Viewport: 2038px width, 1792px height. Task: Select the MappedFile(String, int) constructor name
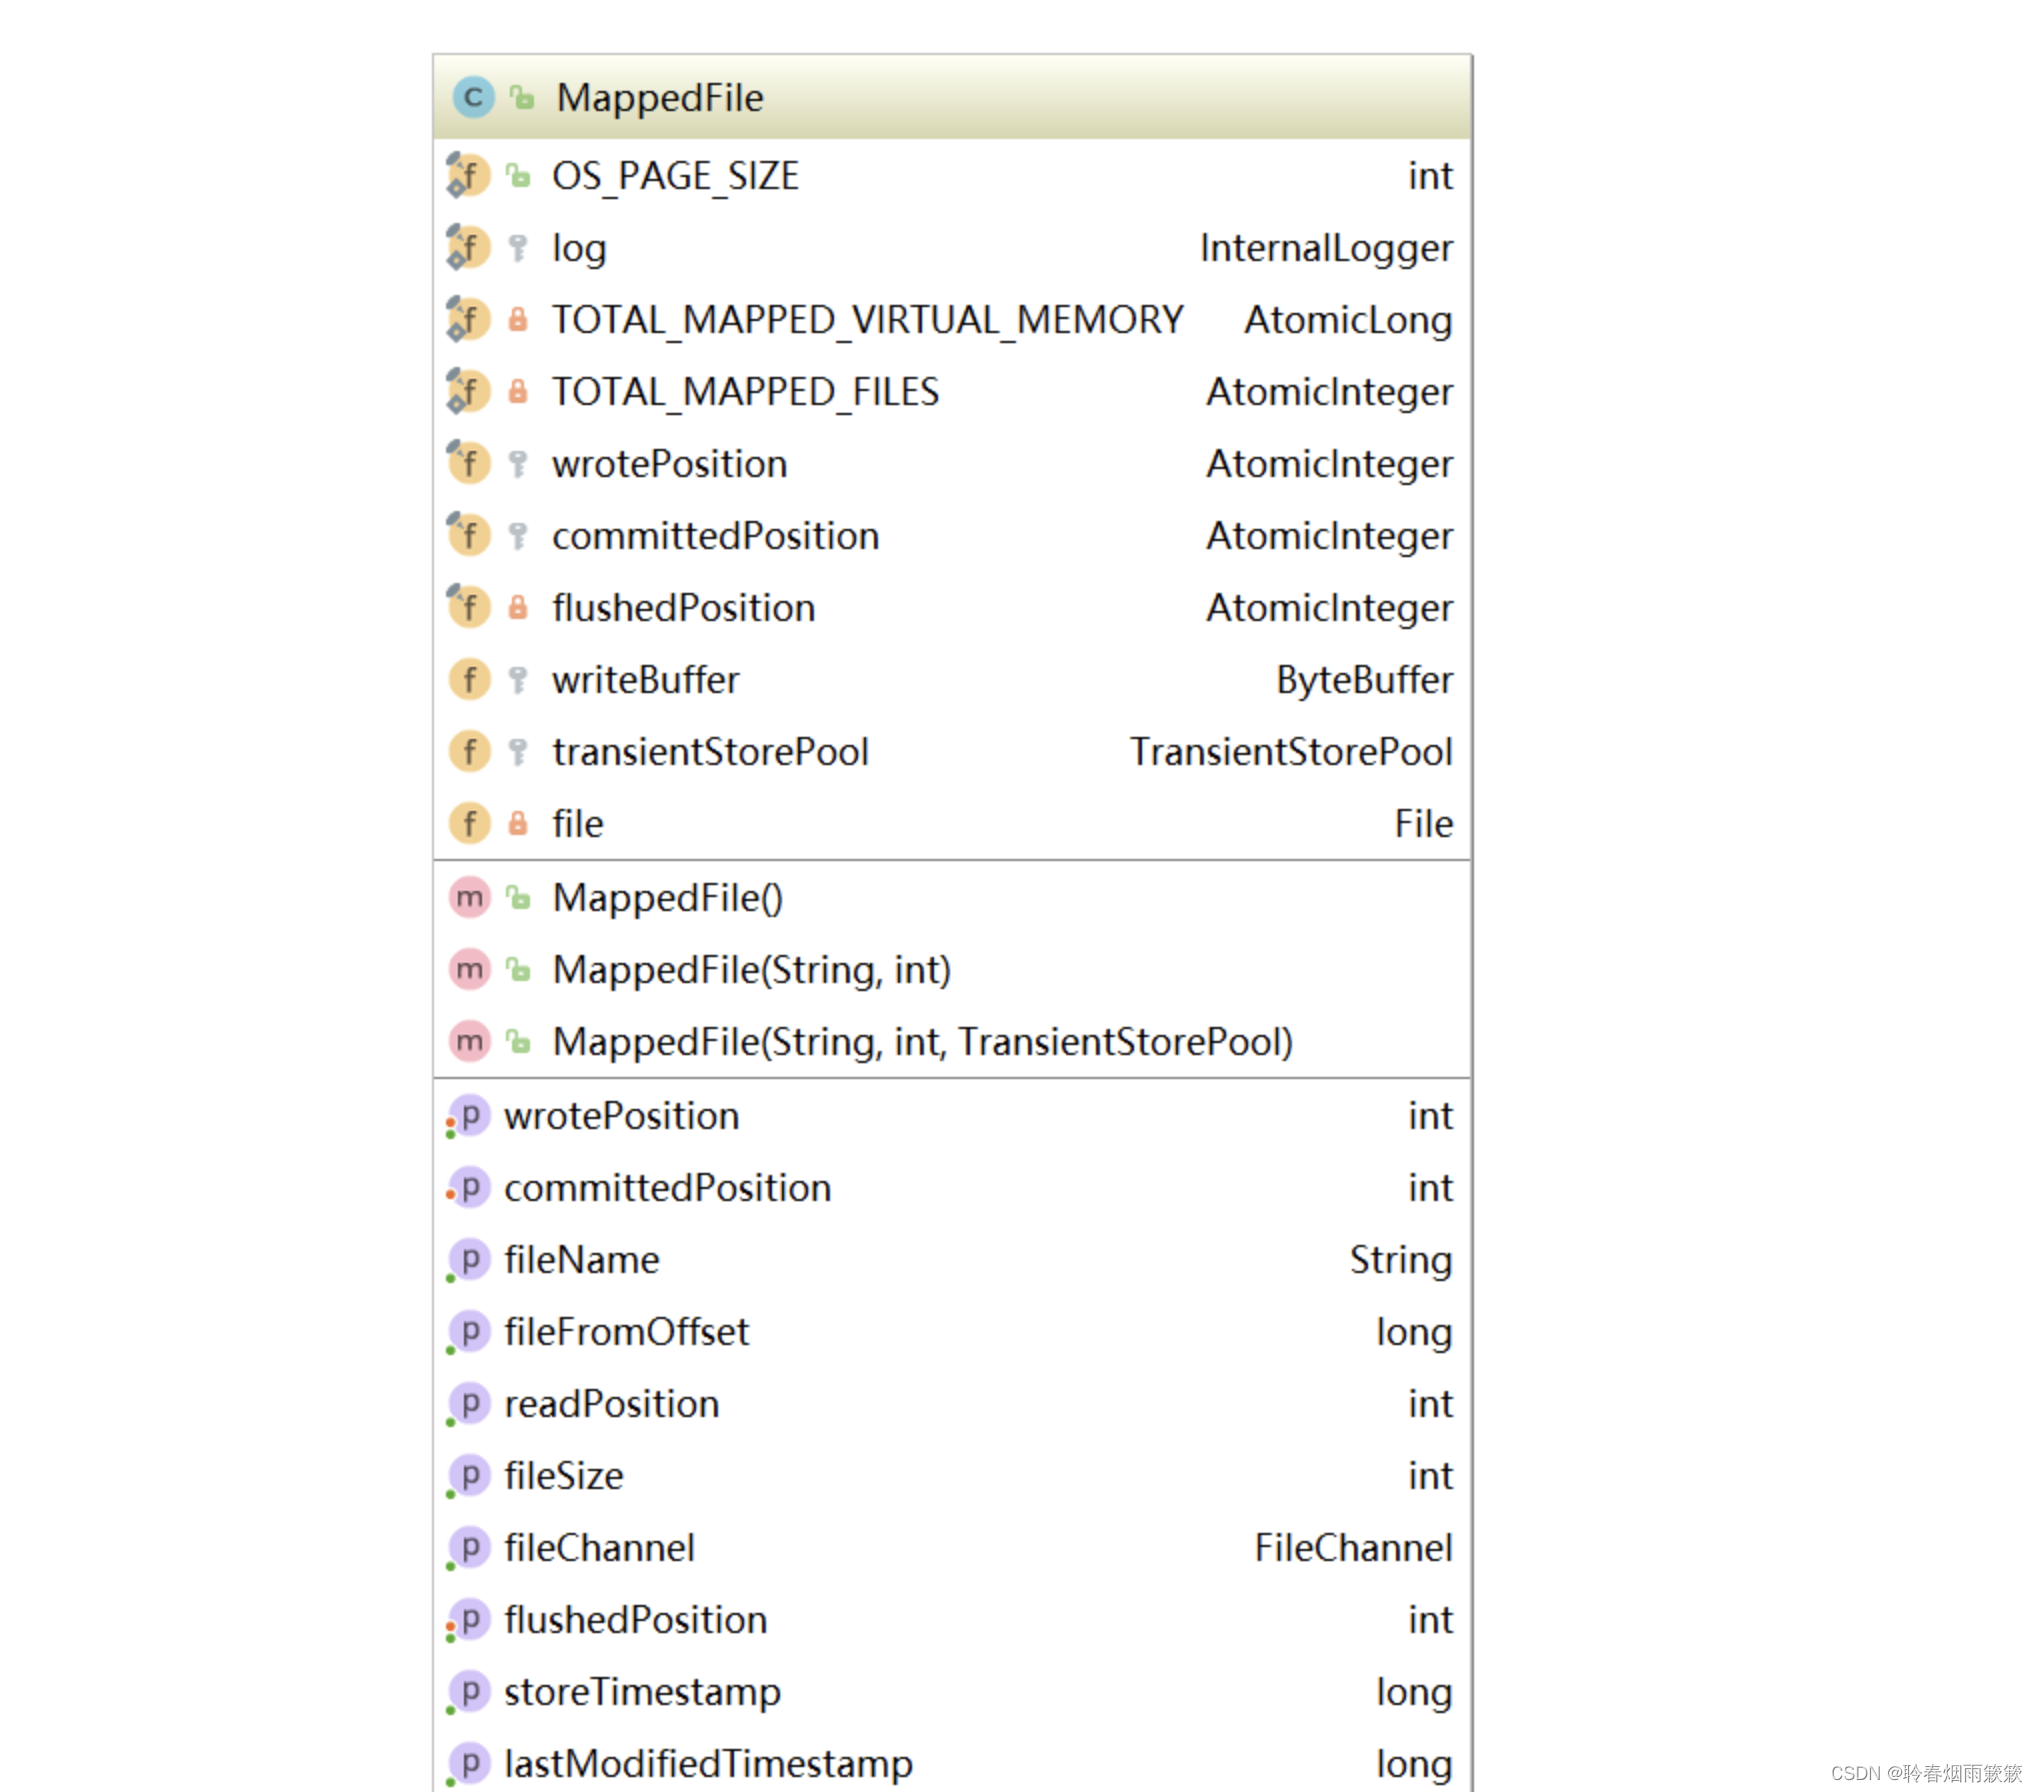(x=752, y=970)
